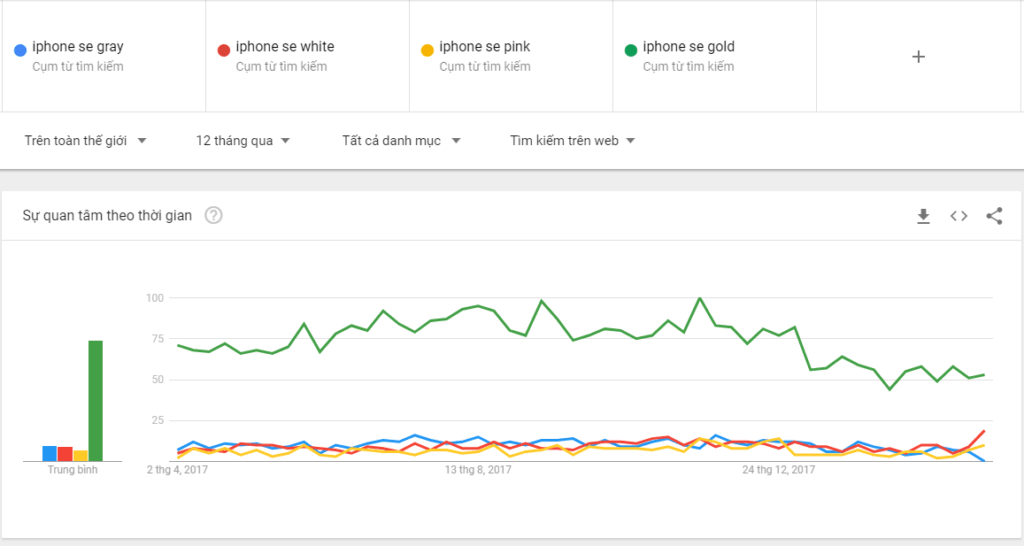Screen dimensions: 1024x546
Task: Open help tooltip next to chart title
Action: pyautogui.click(x=213, y=216)
